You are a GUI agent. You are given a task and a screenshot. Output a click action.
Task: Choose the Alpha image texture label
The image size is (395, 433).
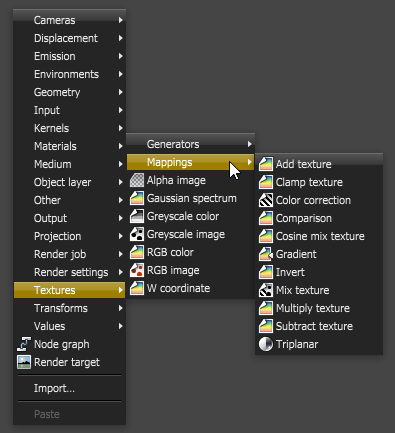coord(176,180)
